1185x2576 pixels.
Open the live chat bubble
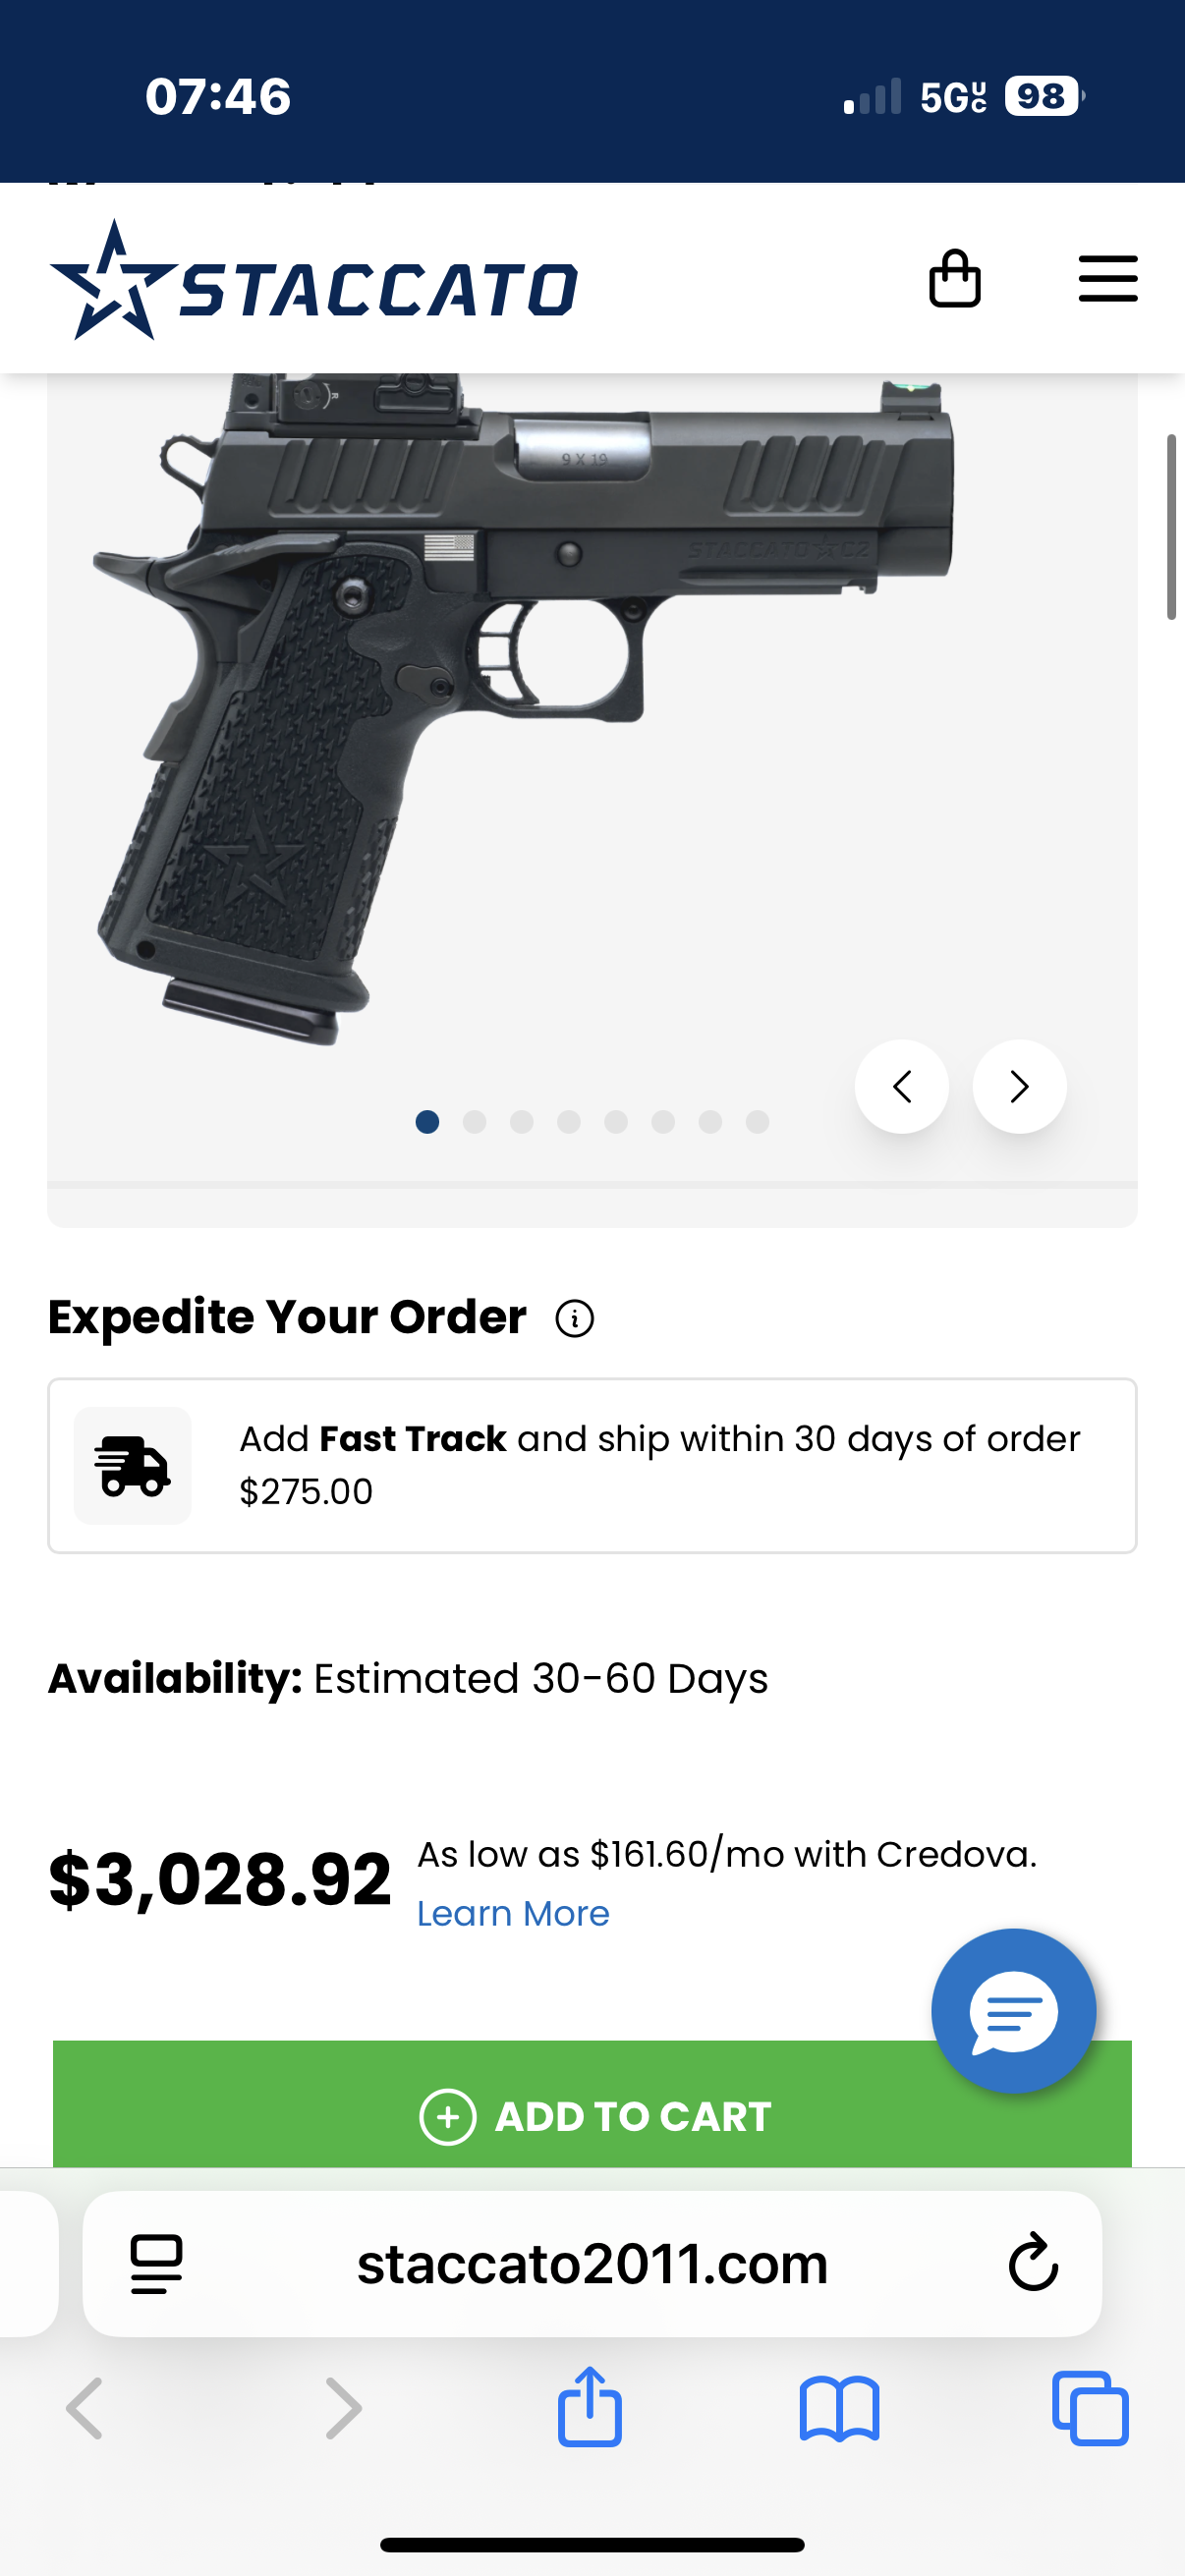coord(1013,2011)
